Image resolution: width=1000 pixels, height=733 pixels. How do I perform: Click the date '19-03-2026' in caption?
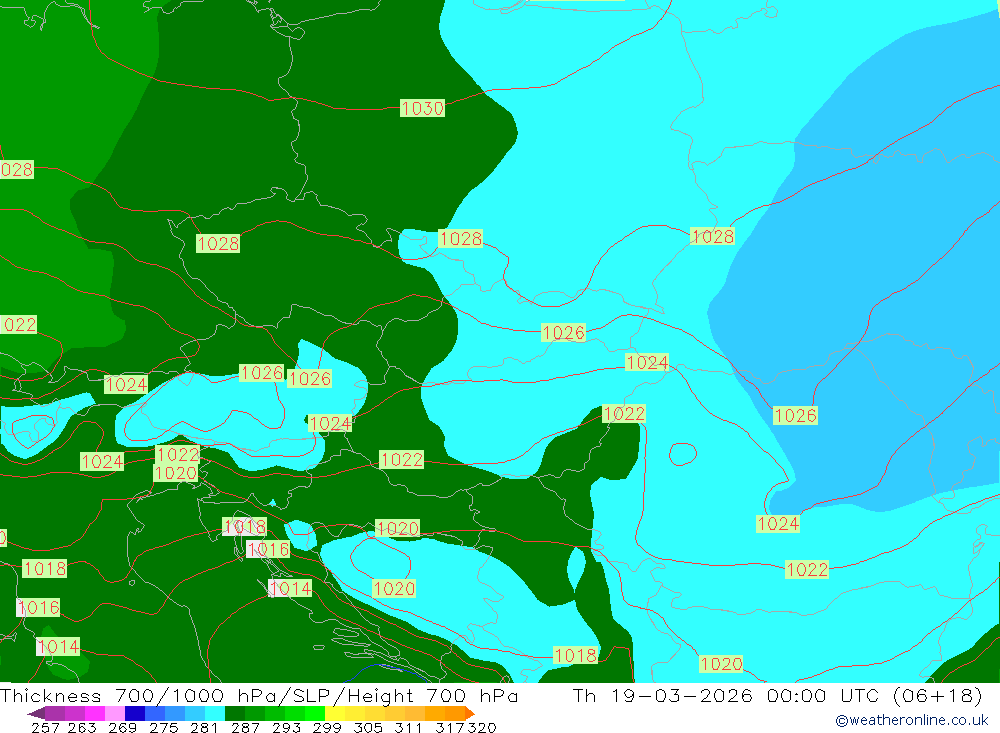682,695
